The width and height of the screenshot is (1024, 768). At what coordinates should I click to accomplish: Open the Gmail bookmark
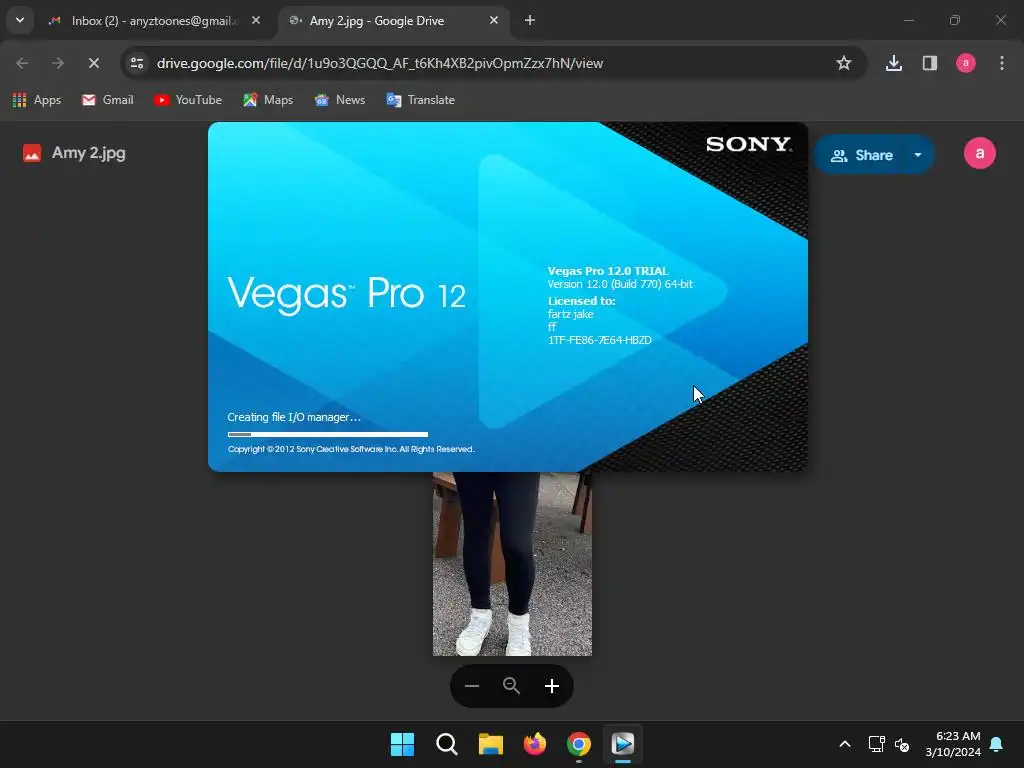click(x=108, y=100)
